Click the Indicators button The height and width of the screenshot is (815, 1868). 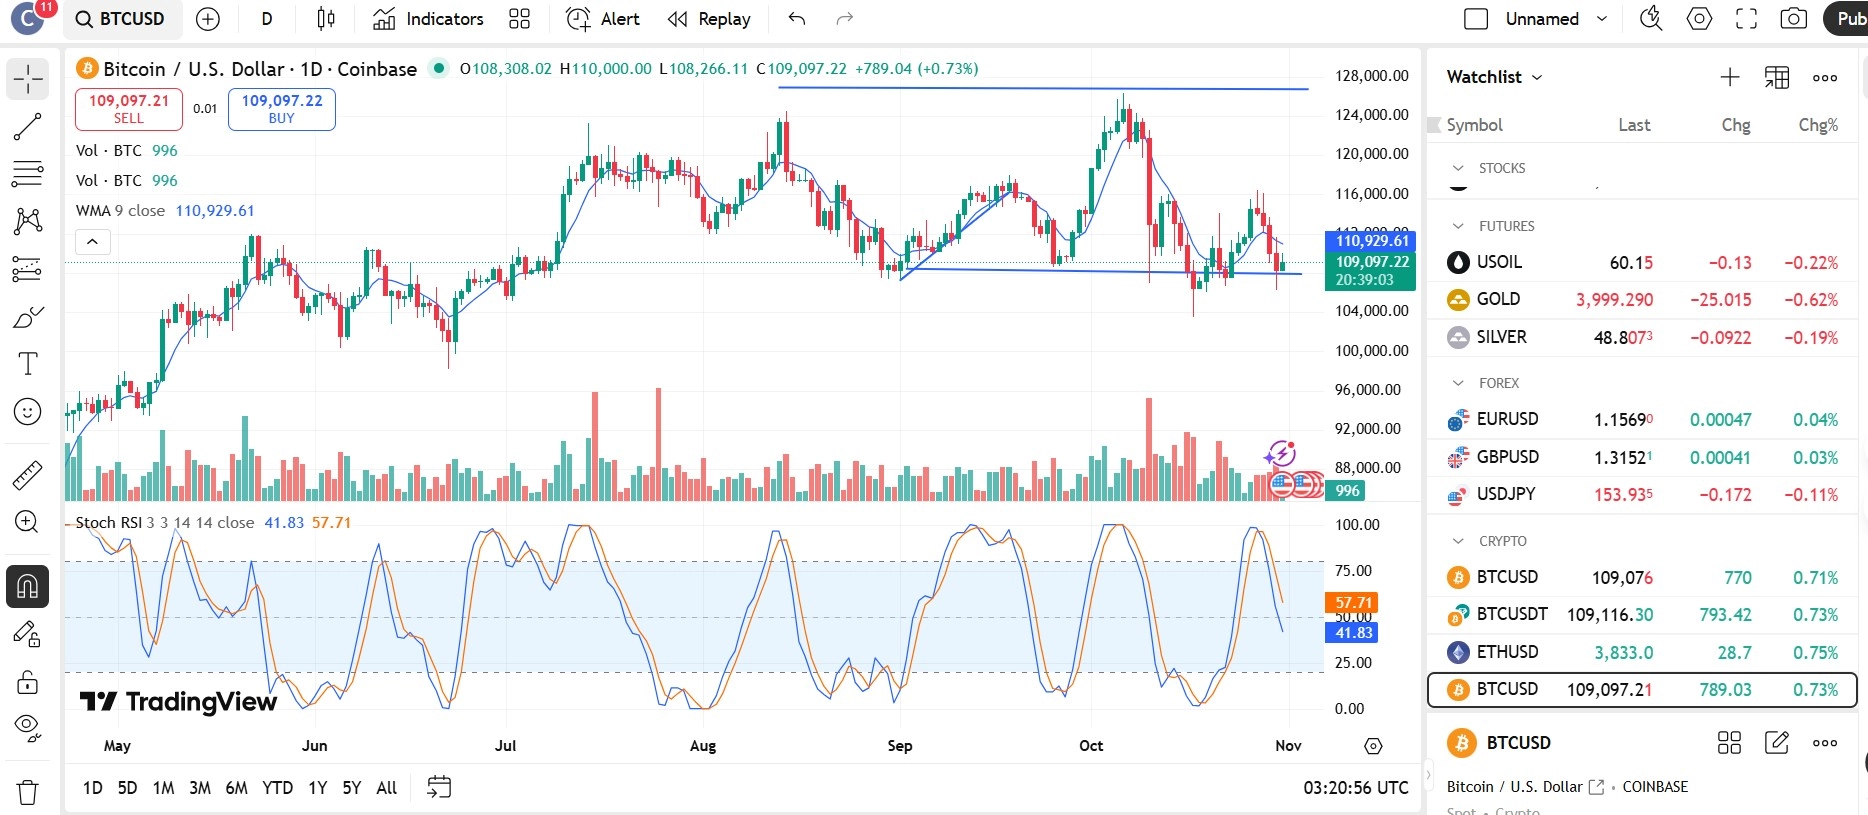click(x=428, y=19)
